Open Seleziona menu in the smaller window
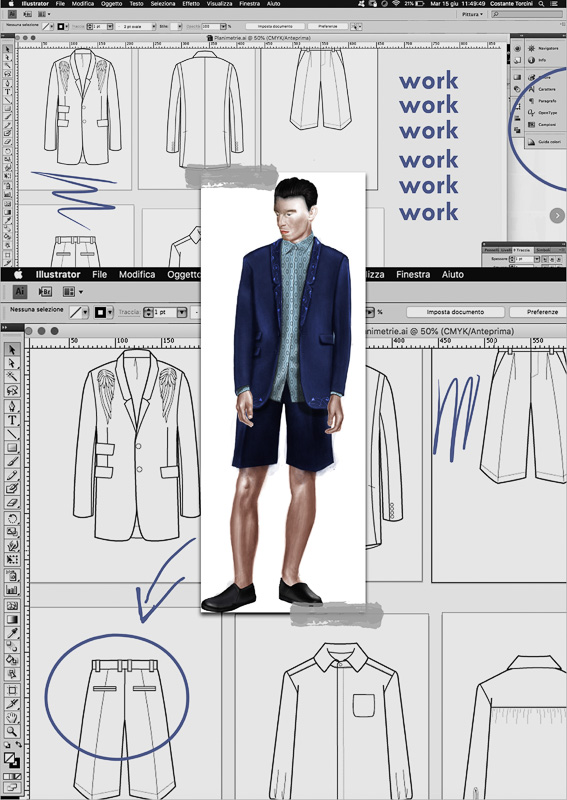567x800 pixels. coord(163,4)
